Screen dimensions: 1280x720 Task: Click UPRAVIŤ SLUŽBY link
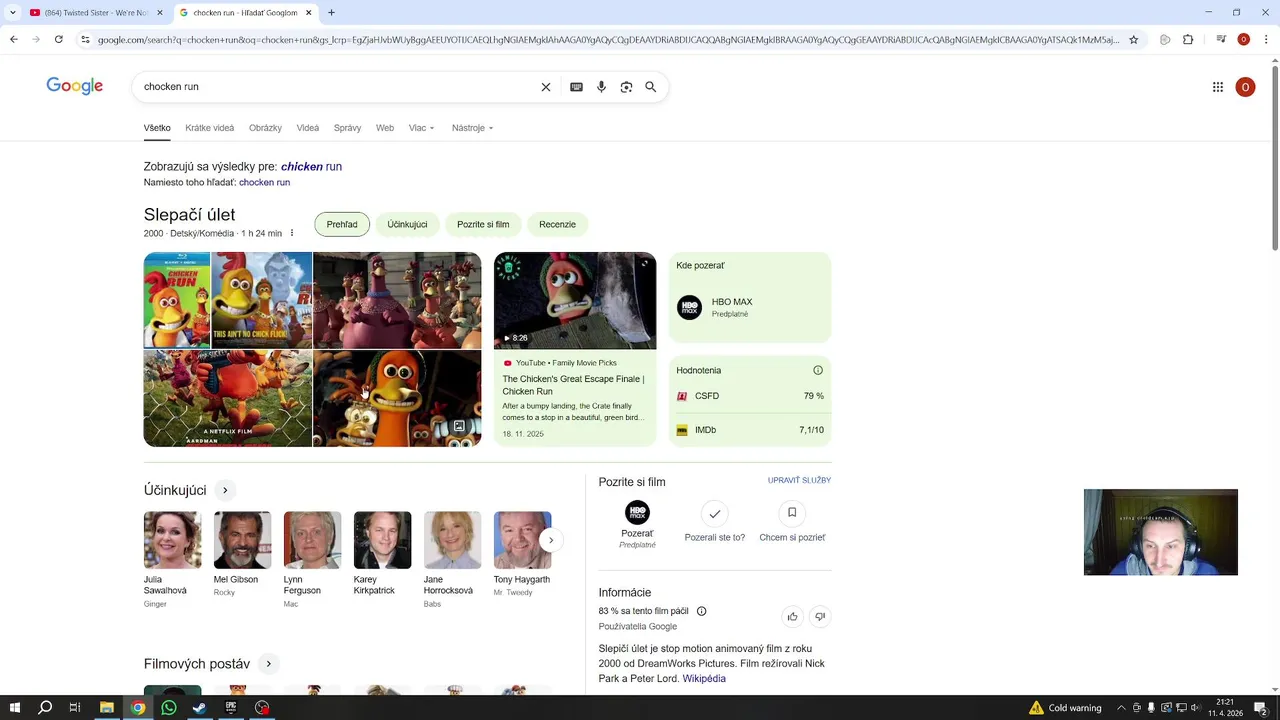click(x=799, y=480)
